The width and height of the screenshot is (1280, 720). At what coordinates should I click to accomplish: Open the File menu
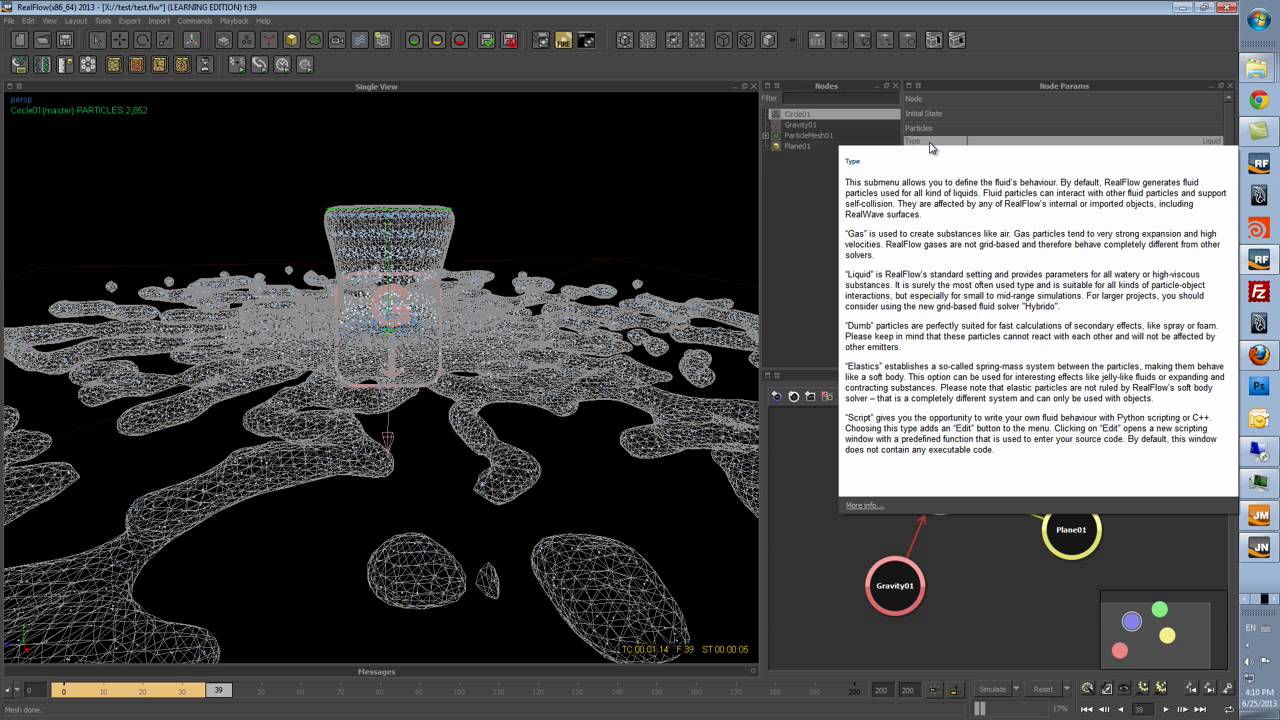[x=9, y=20]
